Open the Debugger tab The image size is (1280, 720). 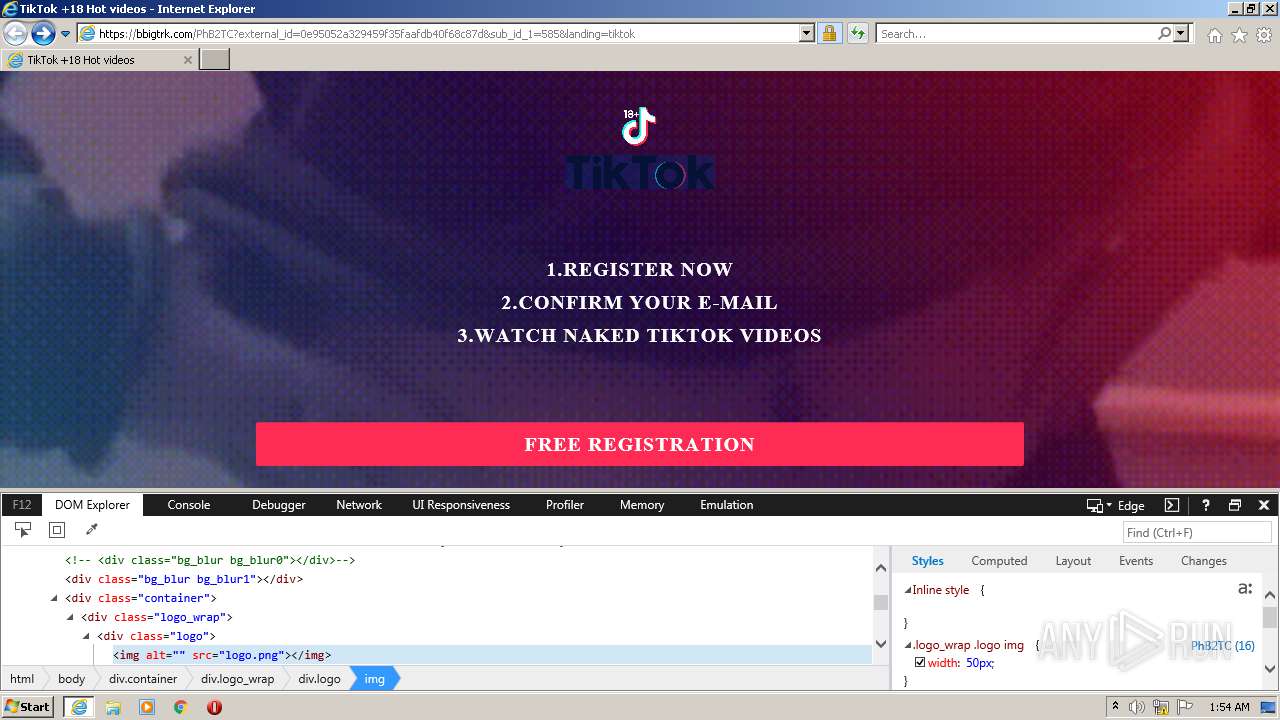(x=279, y=505)
